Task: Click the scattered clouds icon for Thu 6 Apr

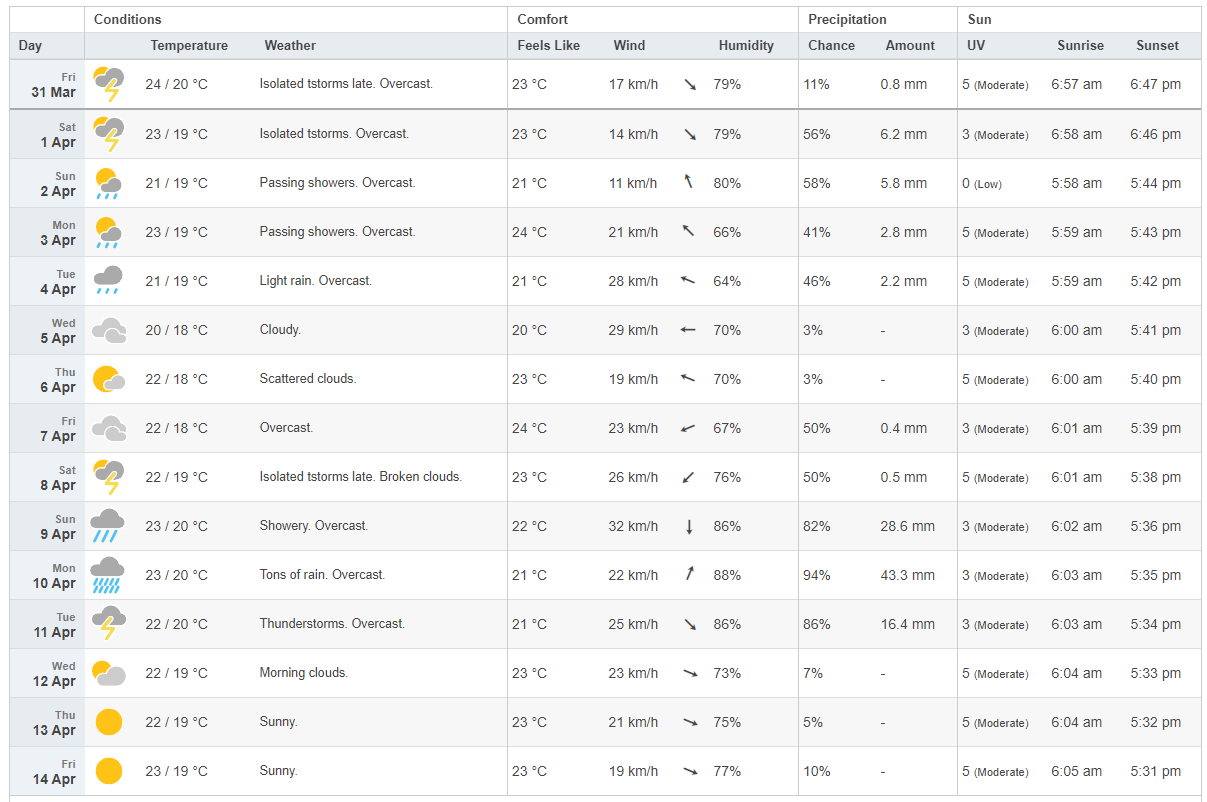Action: (x=108, y=379)
